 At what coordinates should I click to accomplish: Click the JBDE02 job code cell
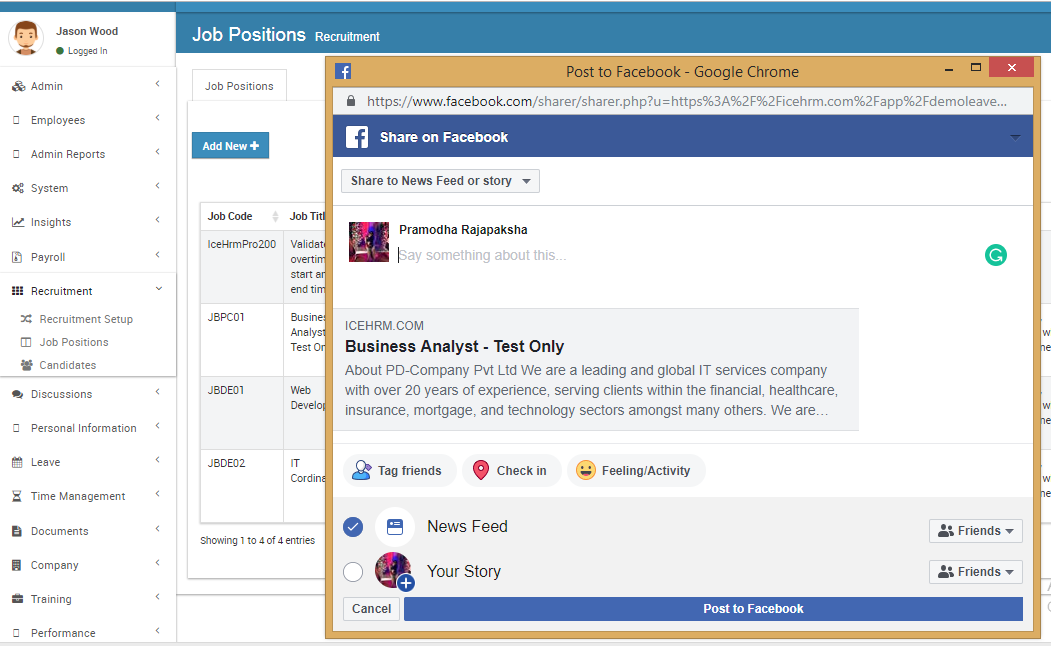[242, 486]
